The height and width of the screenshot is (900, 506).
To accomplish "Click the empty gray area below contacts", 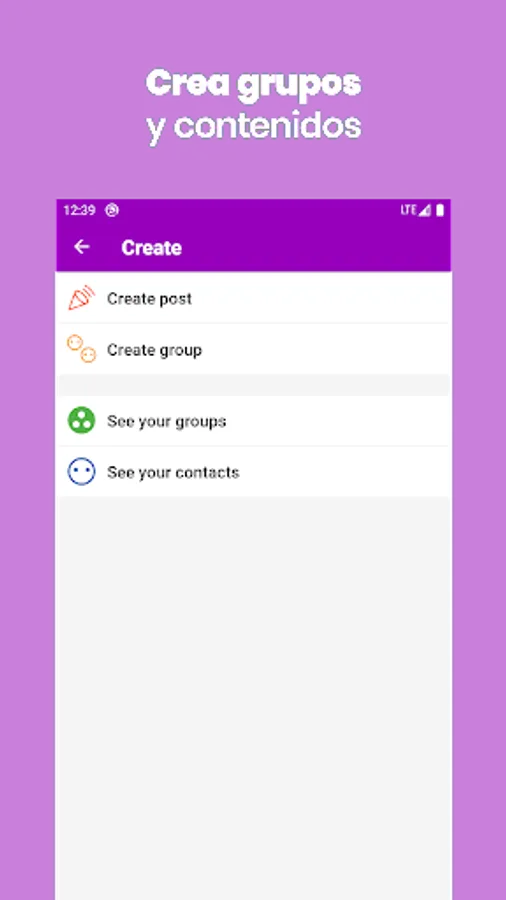I will coord(254,698).
